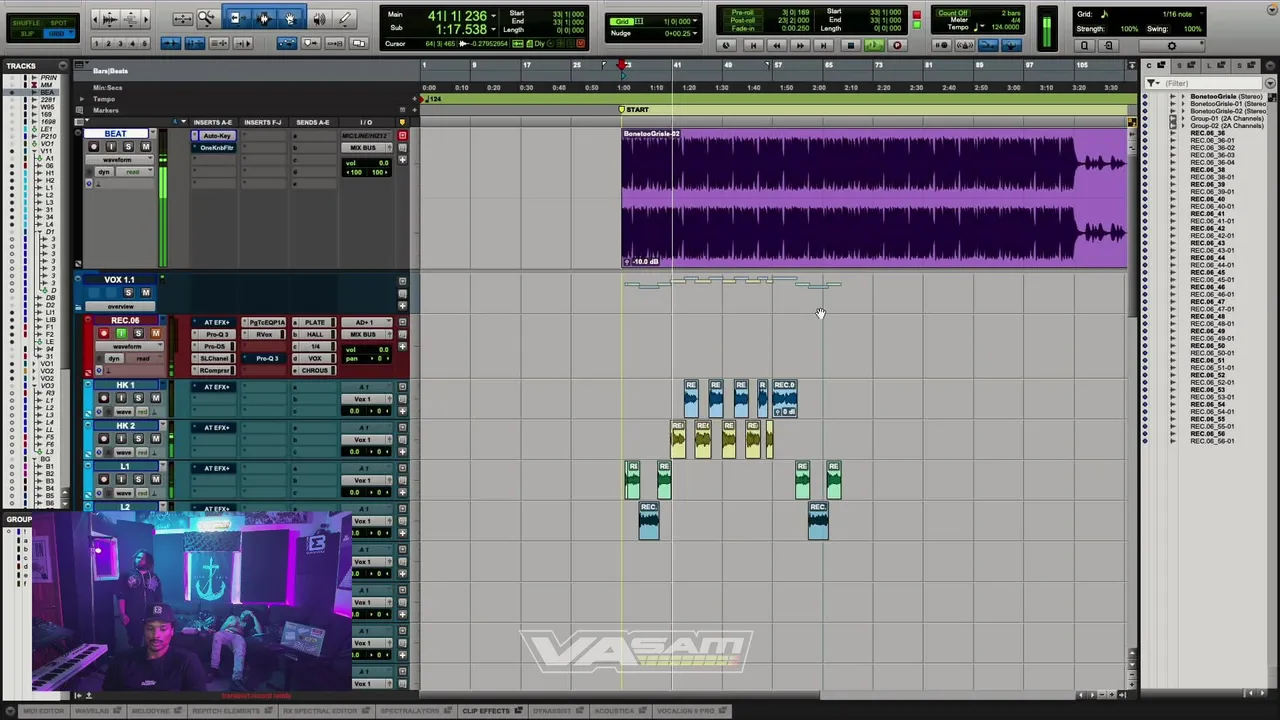
Task: Solo the VOX 1.1 folder track
Action: point(128,293)
